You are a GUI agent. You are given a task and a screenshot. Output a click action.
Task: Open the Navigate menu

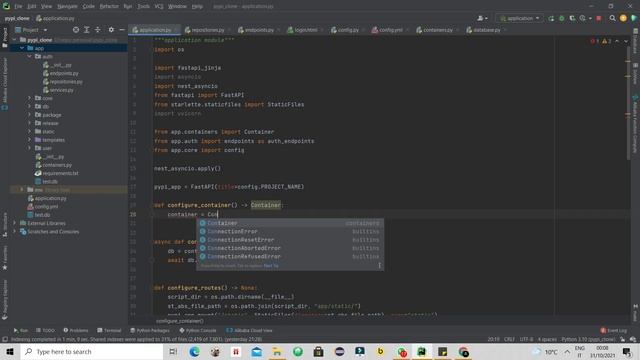[67, 6]
